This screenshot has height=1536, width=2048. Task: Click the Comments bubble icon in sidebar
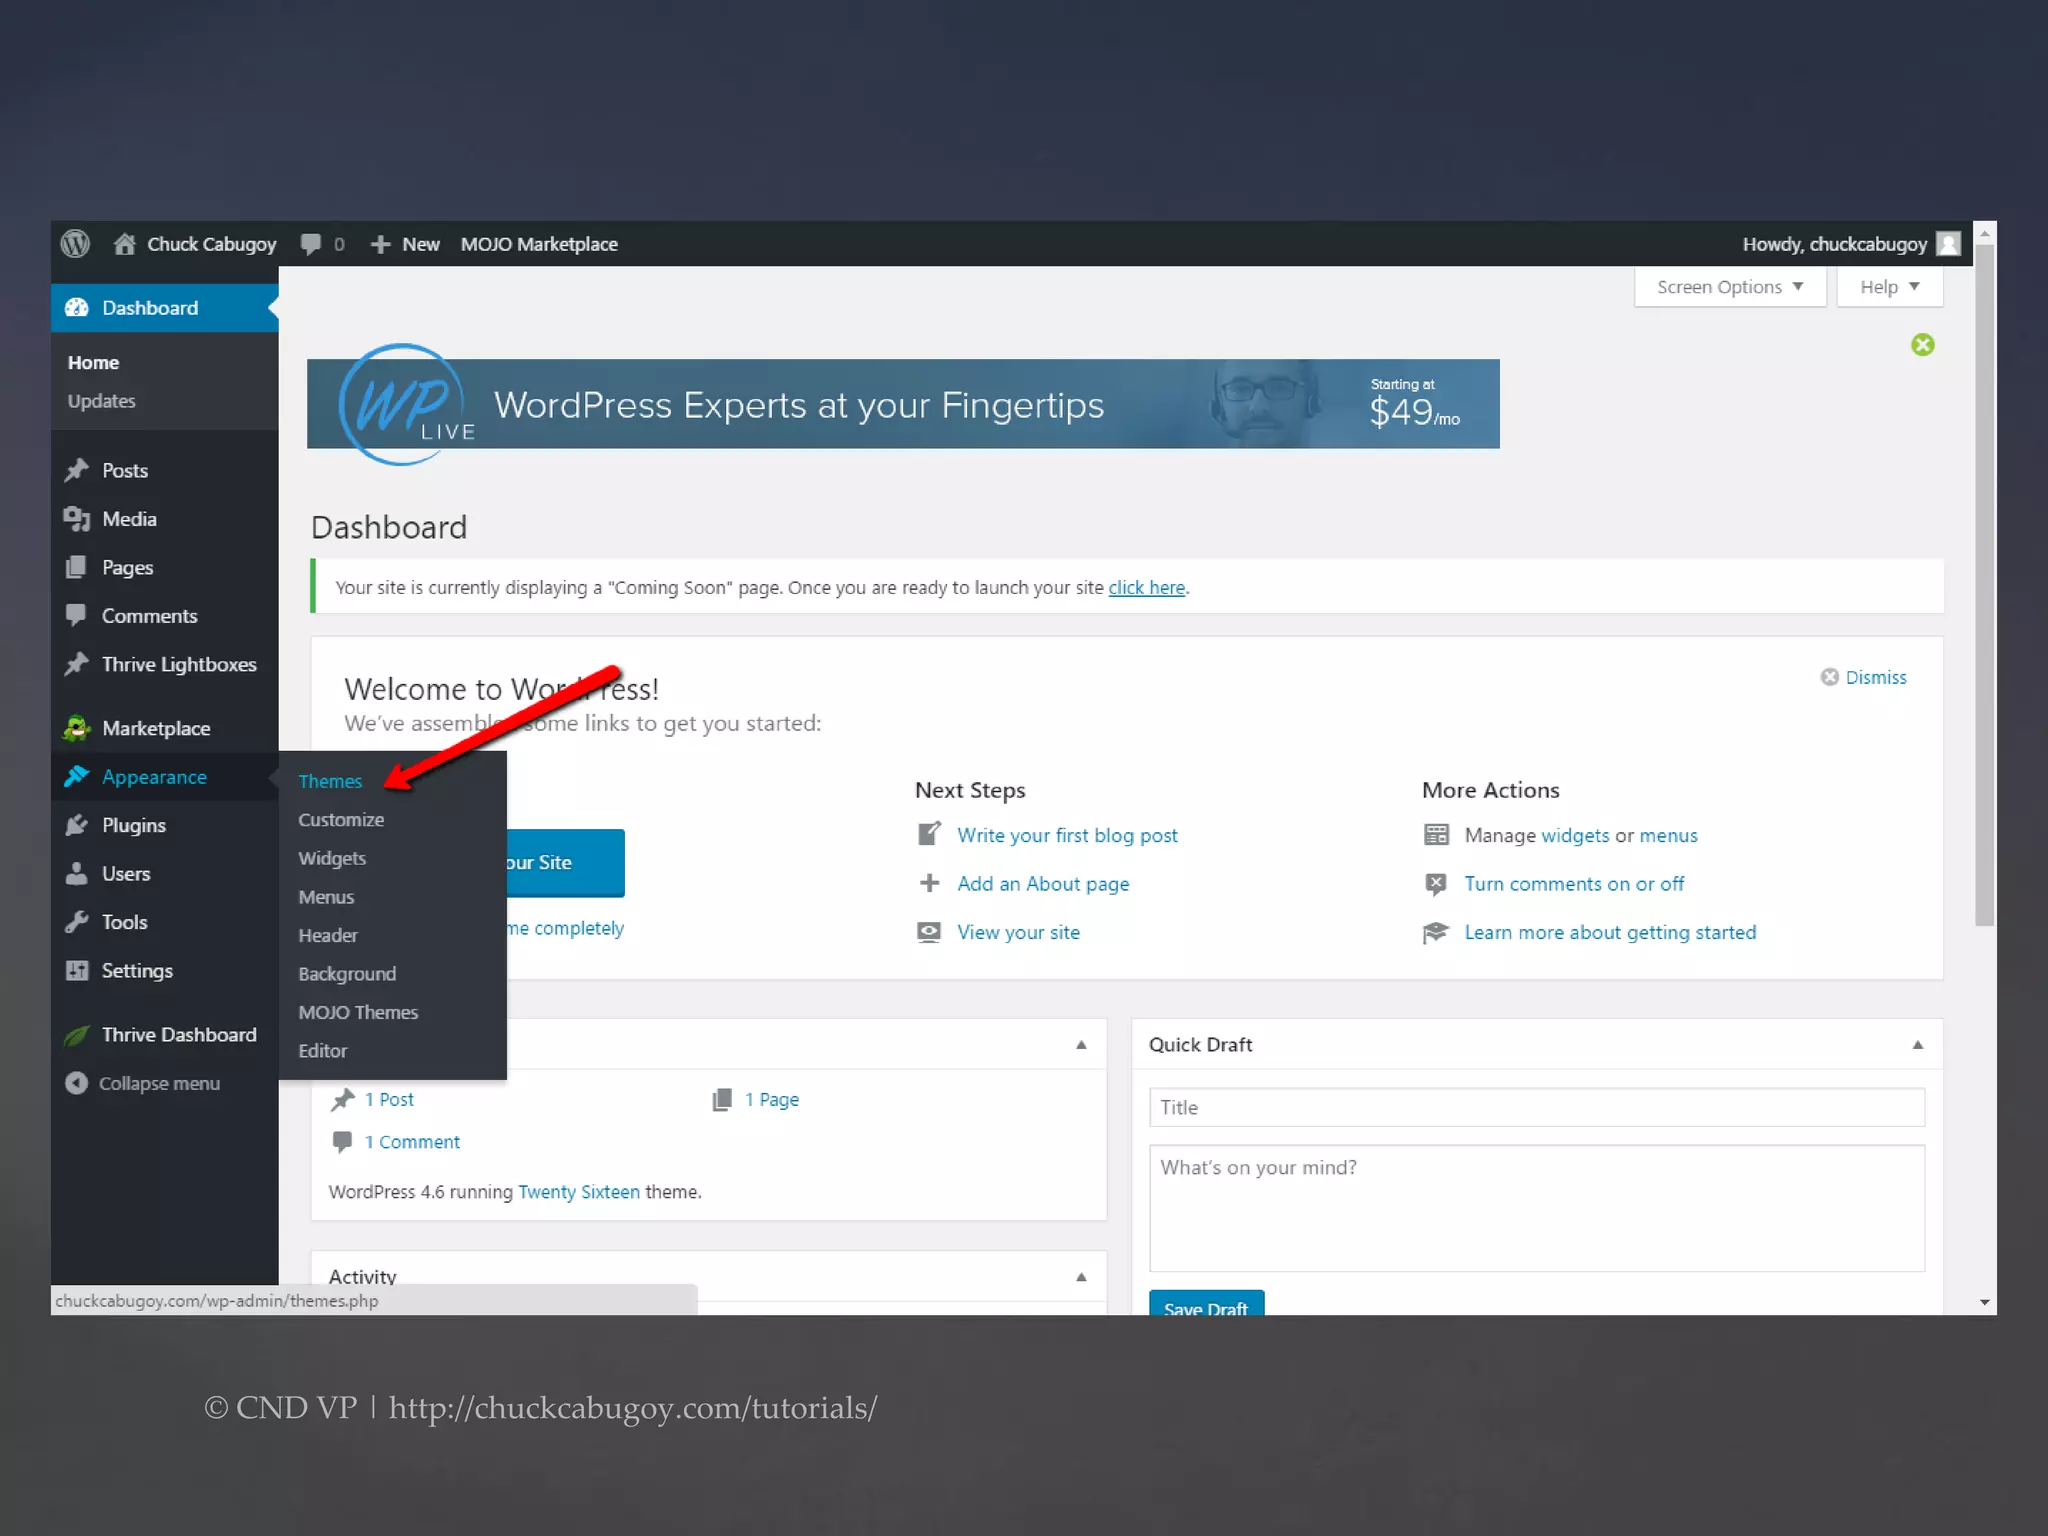click(x=77, y=615)
